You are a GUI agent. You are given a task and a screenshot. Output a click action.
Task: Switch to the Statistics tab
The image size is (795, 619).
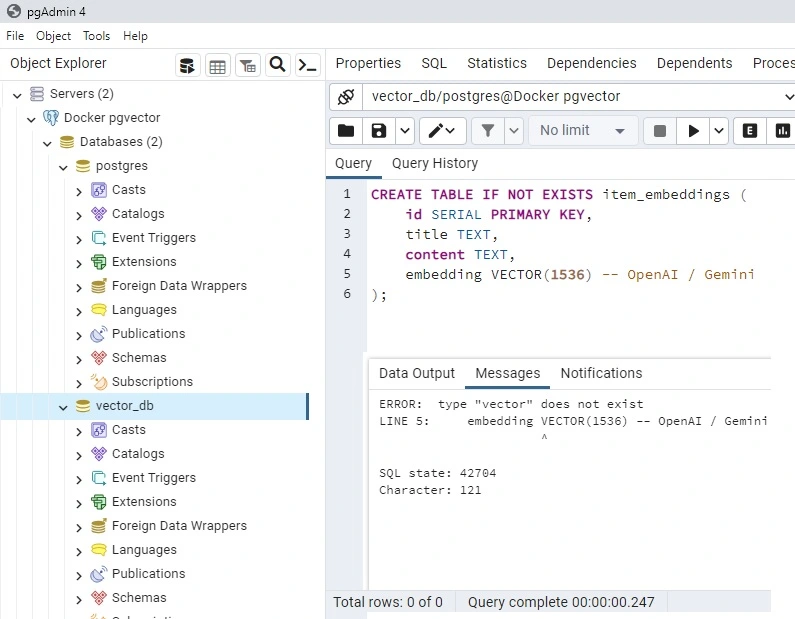(497, 63)
